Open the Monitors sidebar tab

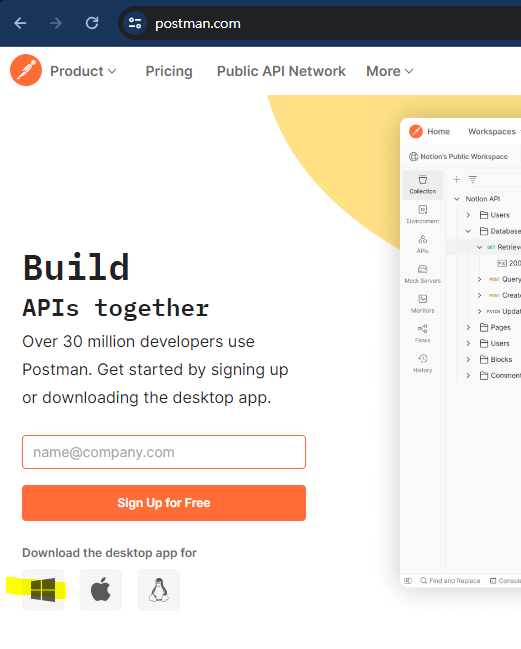pyautogui.click(x=423, y=304)
